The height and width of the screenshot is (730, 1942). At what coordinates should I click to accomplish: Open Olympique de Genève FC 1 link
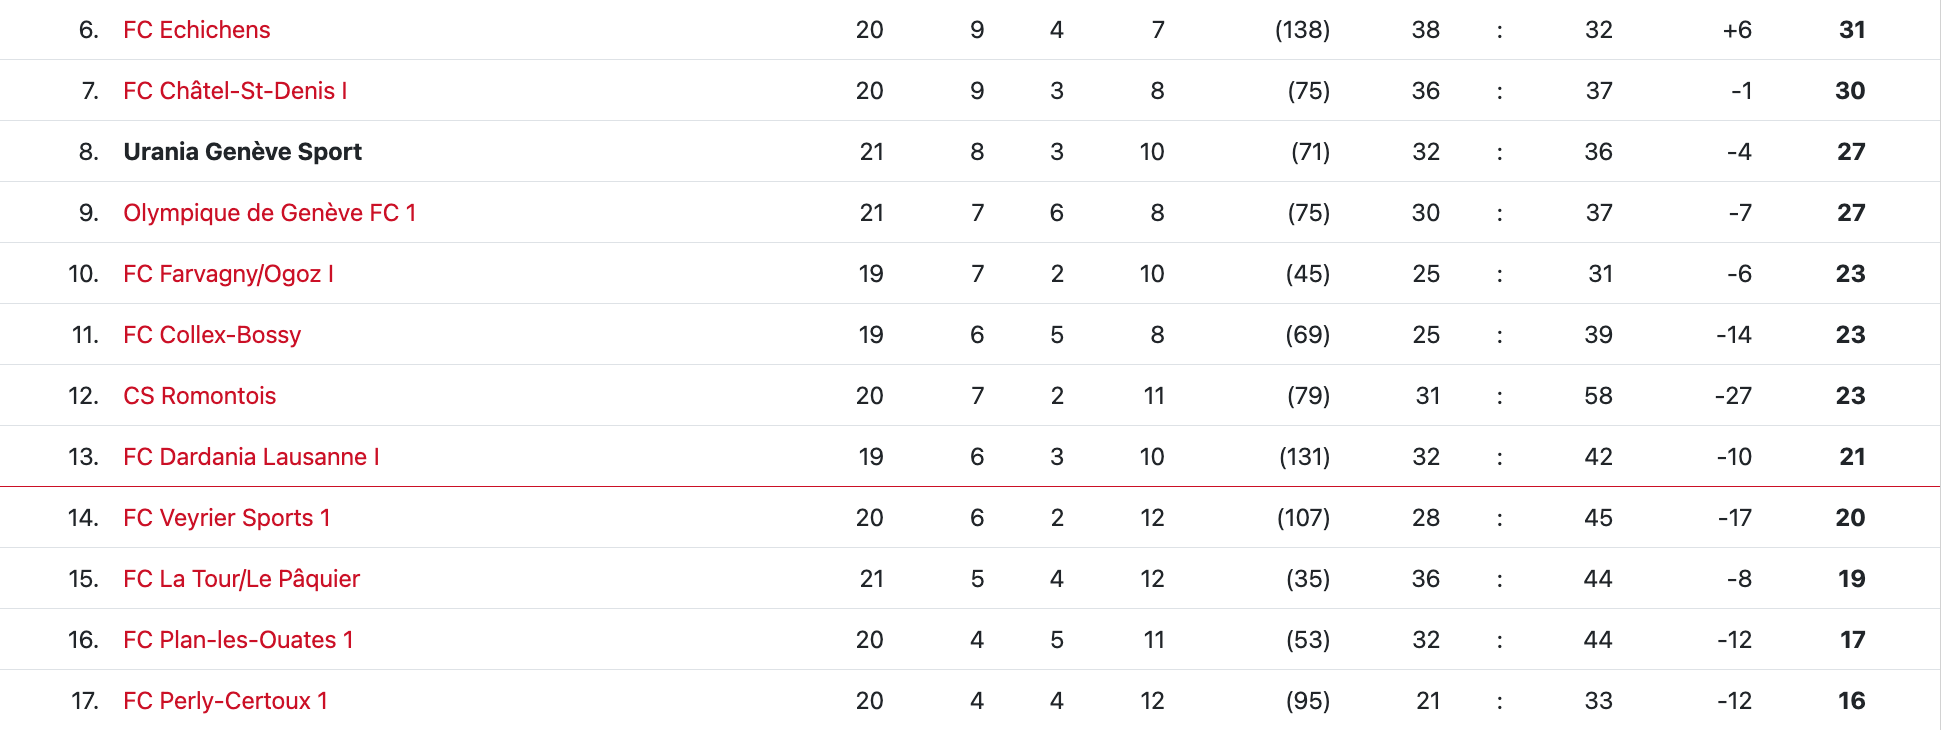pos(269,213)
